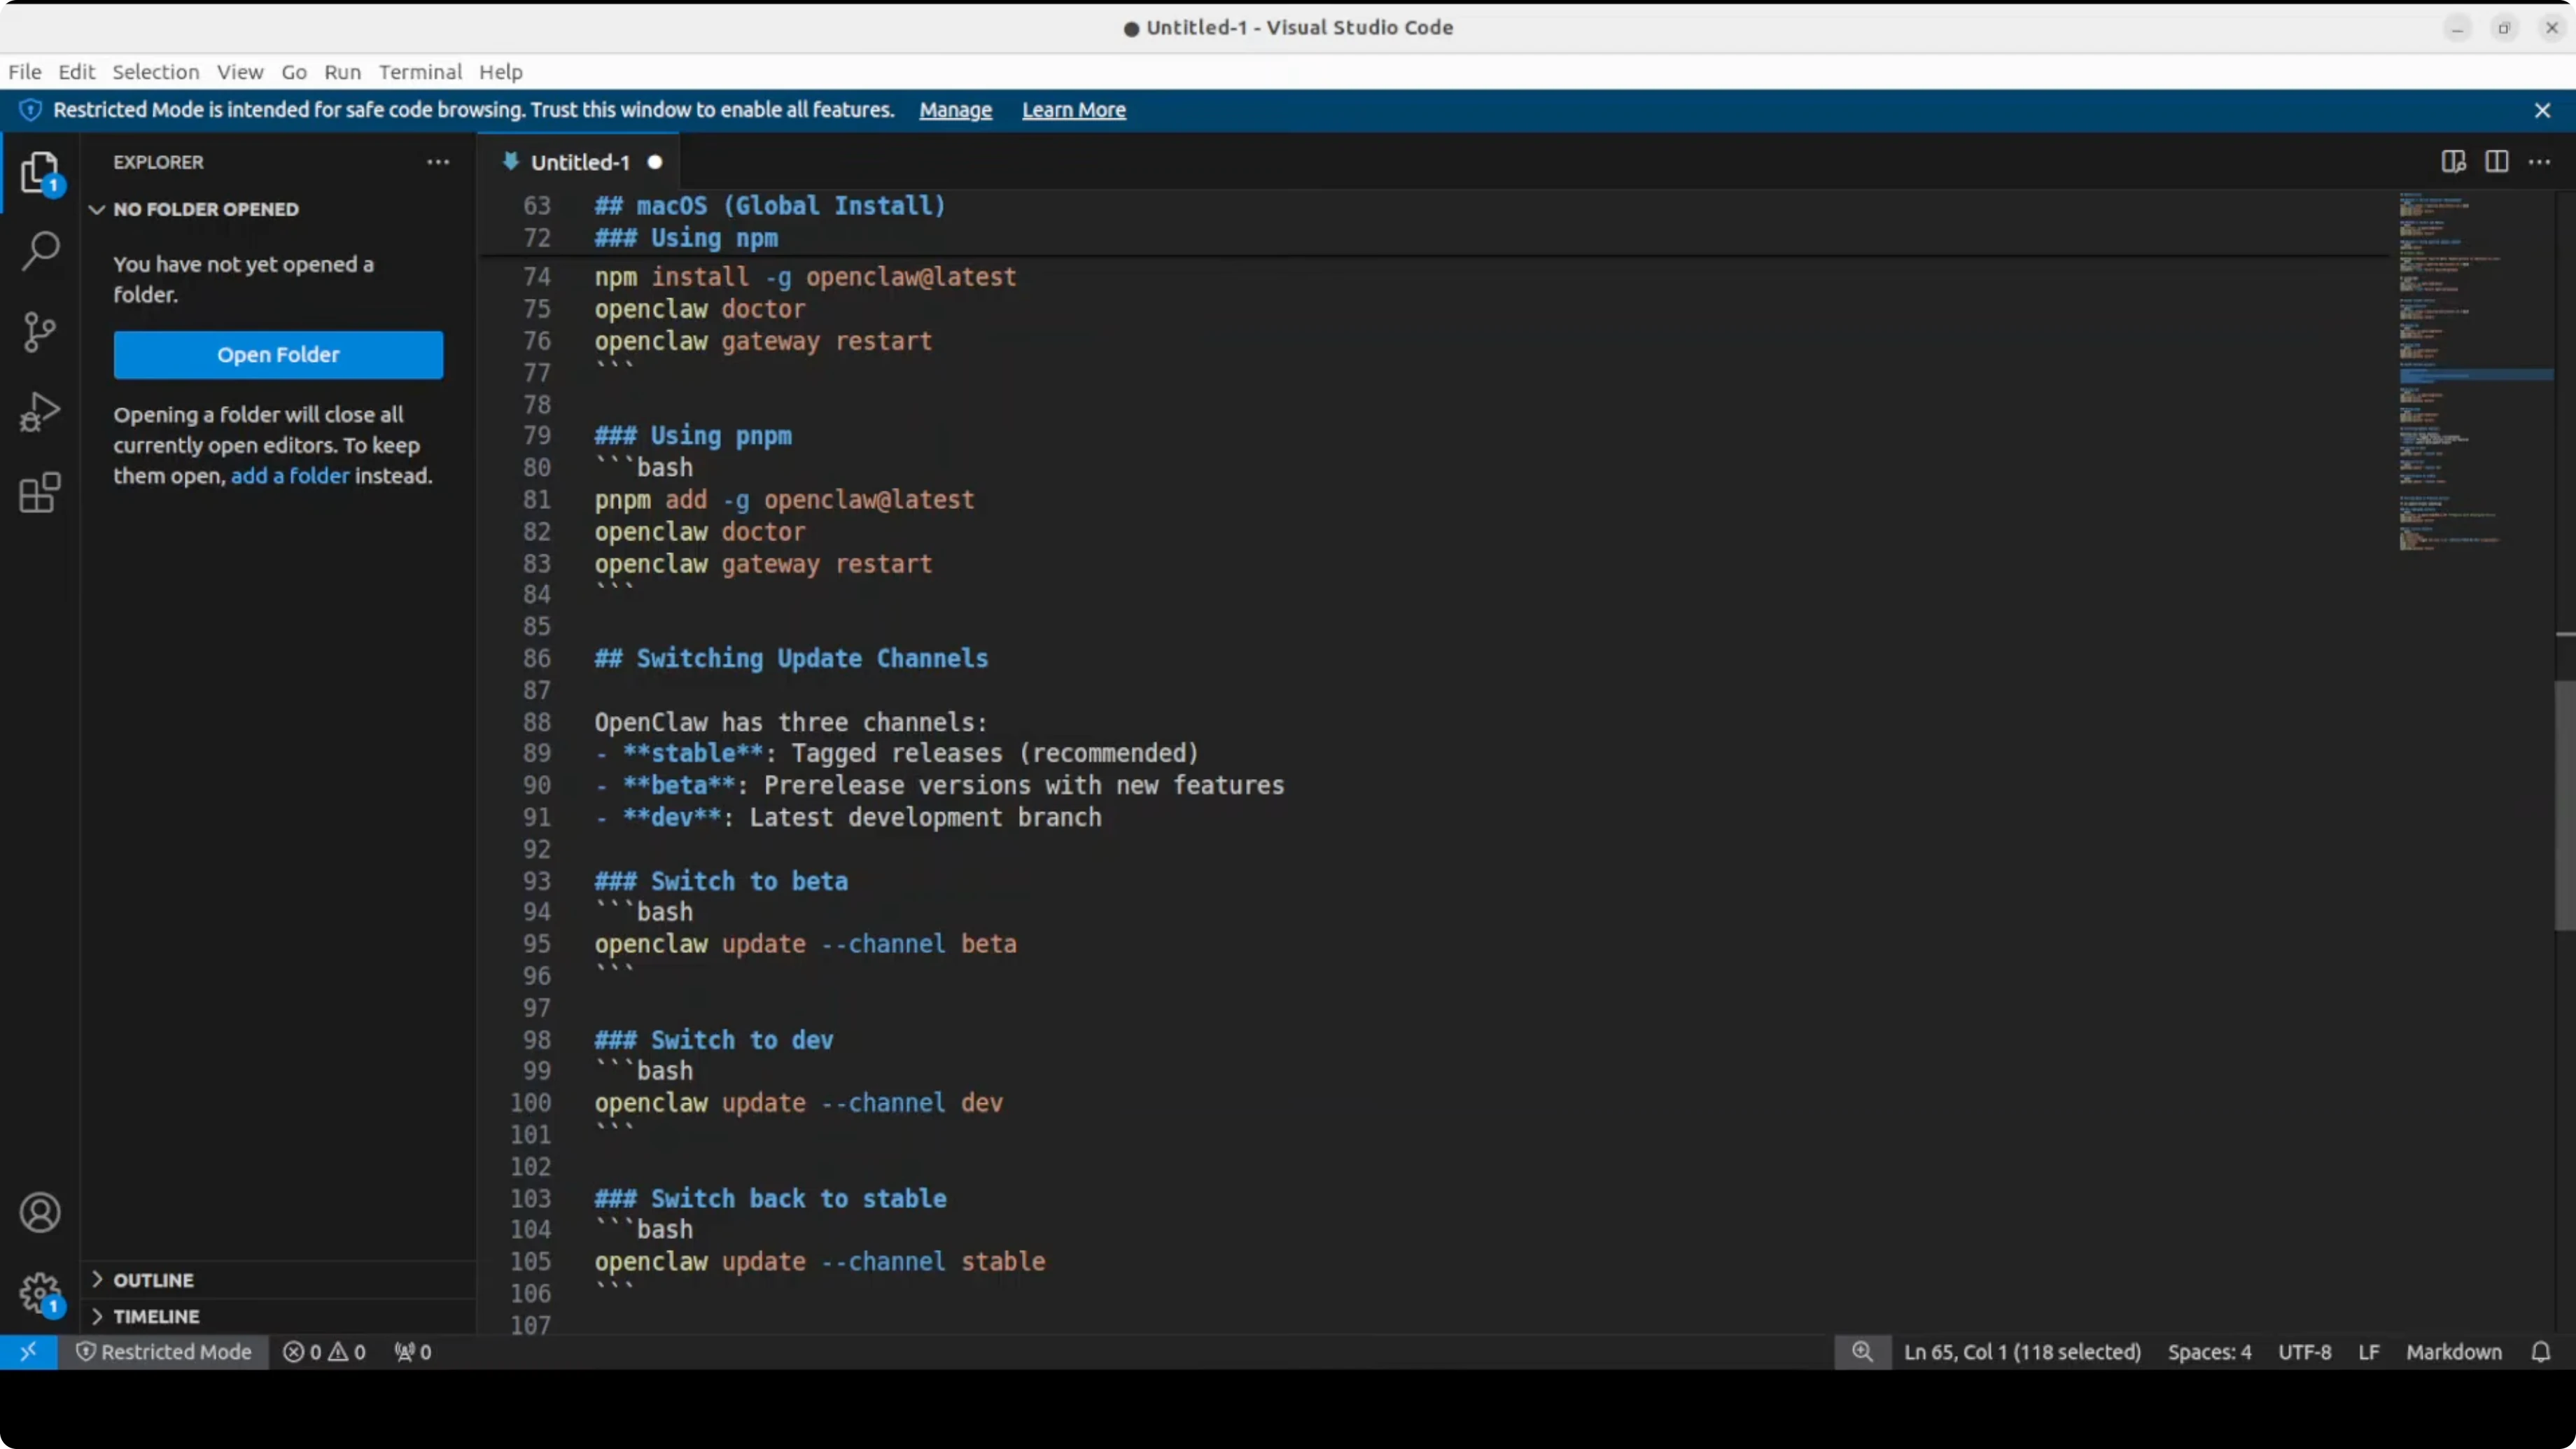Toggle off Restricted Mode via status bar
Viewport: 2576px width, 1449px height.
pos(165,1351)
